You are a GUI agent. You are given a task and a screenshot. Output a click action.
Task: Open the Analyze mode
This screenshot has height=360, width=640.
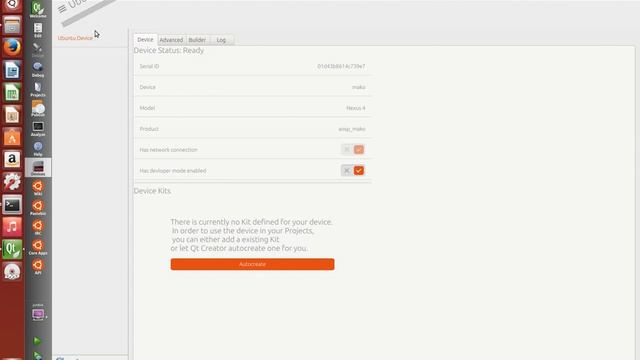38,129
